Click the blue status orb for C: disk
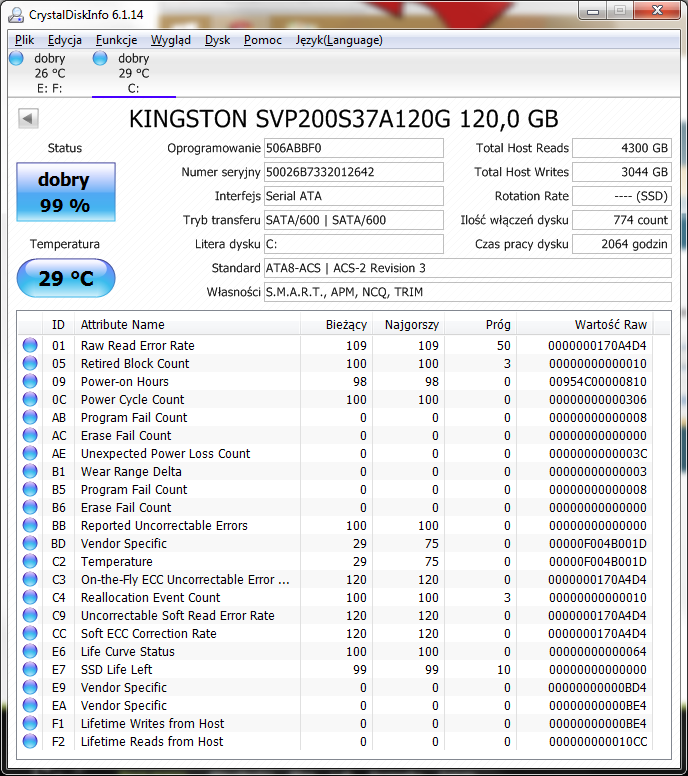688x776 pixels. (x=100, y=58)
